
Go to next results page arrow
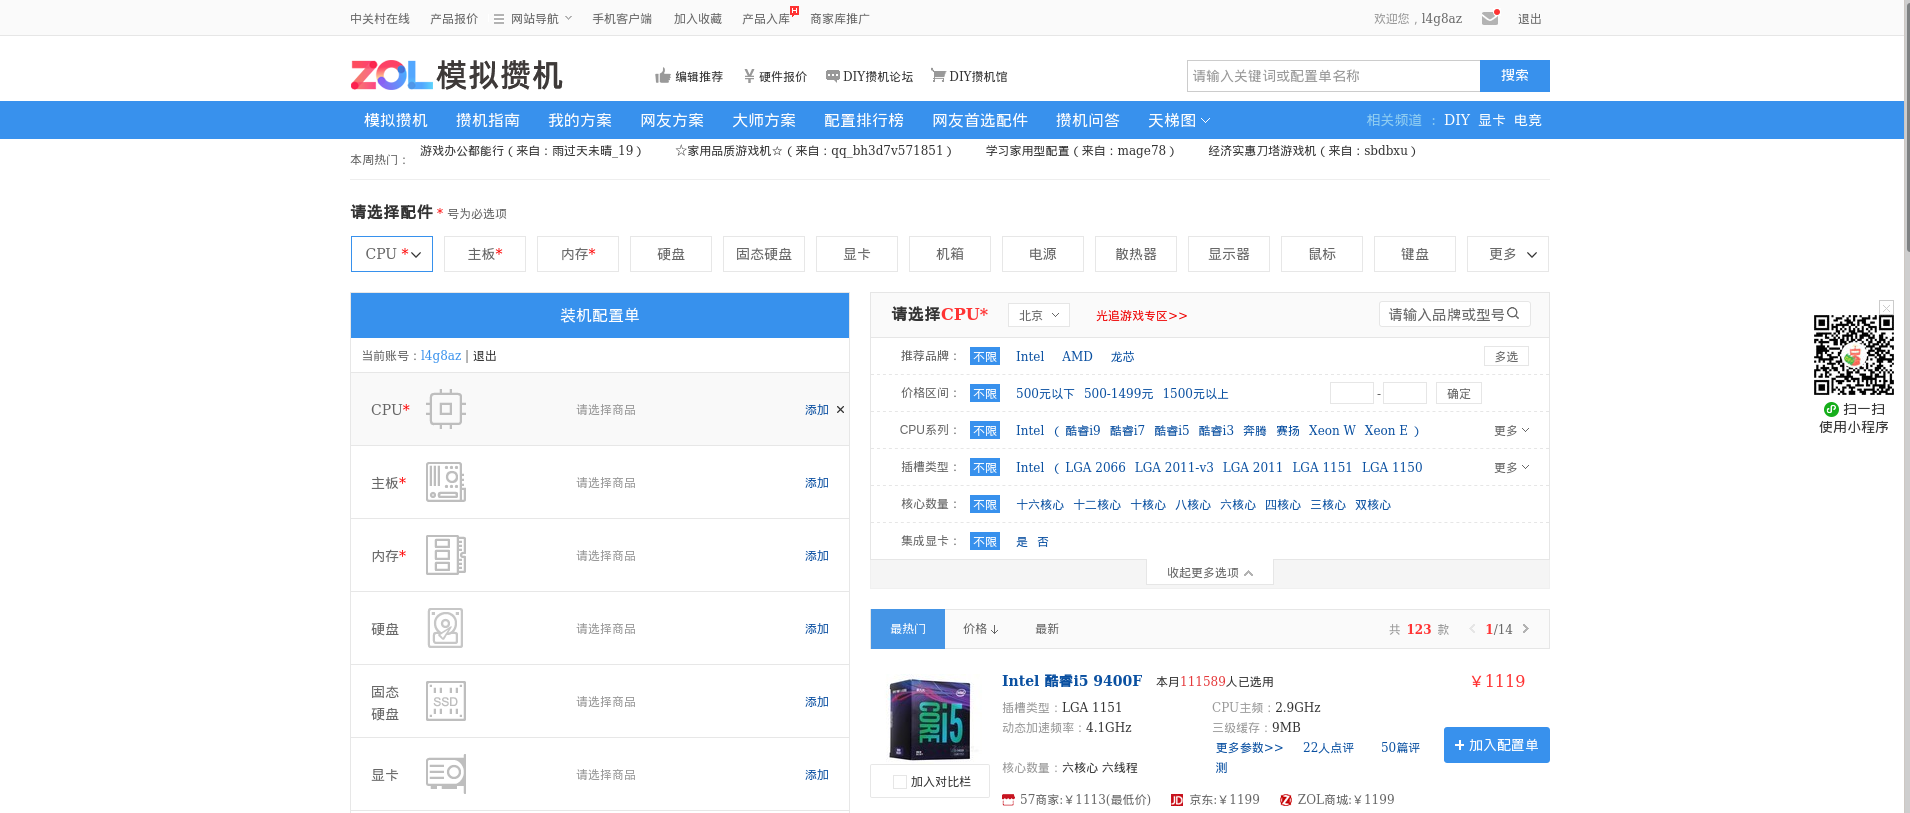[1526, 629]
